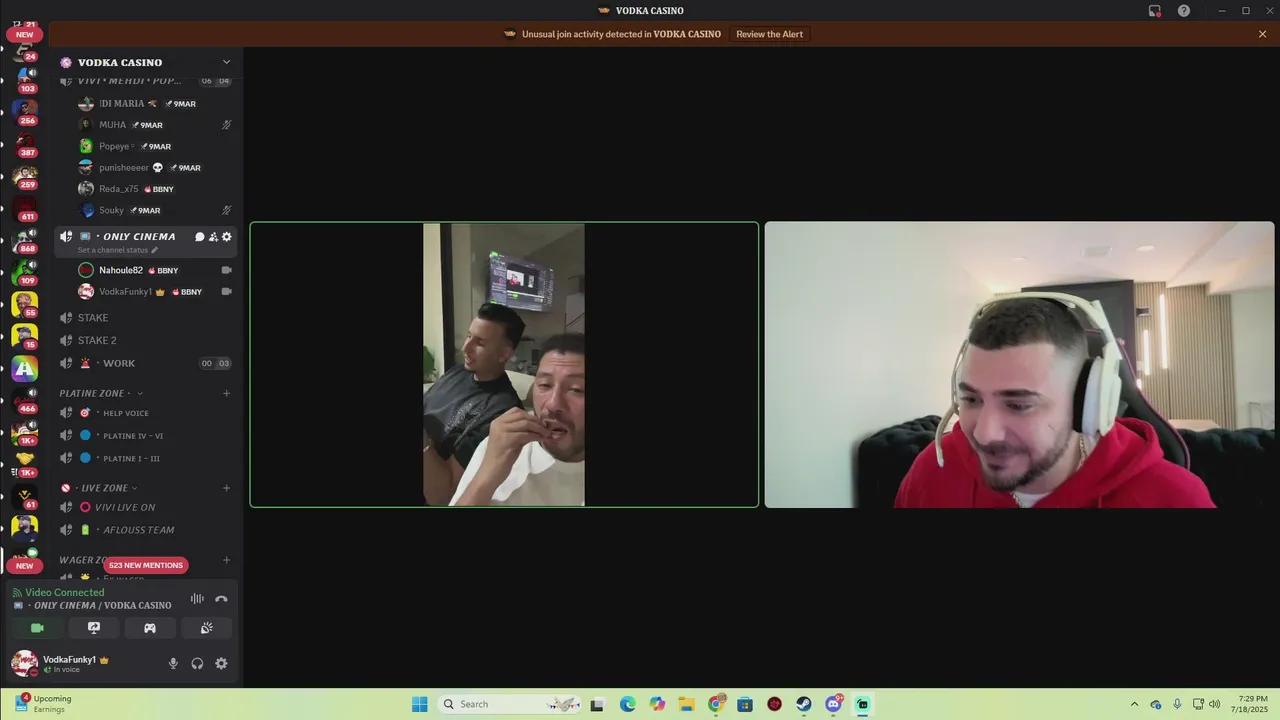Open ONLY CINEMA channel text chat
Screen dimensions: 1280x720
pos(200,237)
